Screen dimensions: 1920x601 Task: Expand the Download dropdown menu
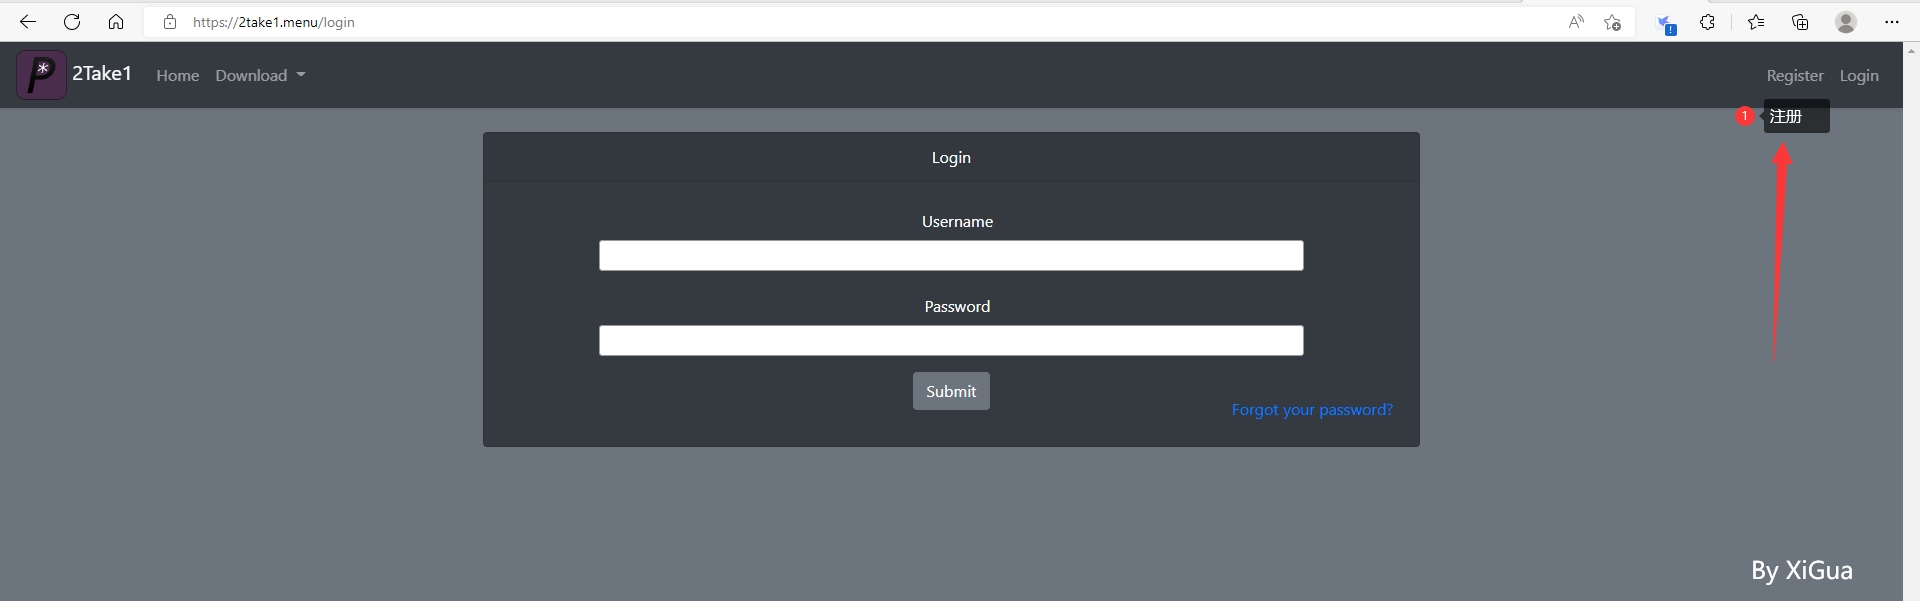260,76
